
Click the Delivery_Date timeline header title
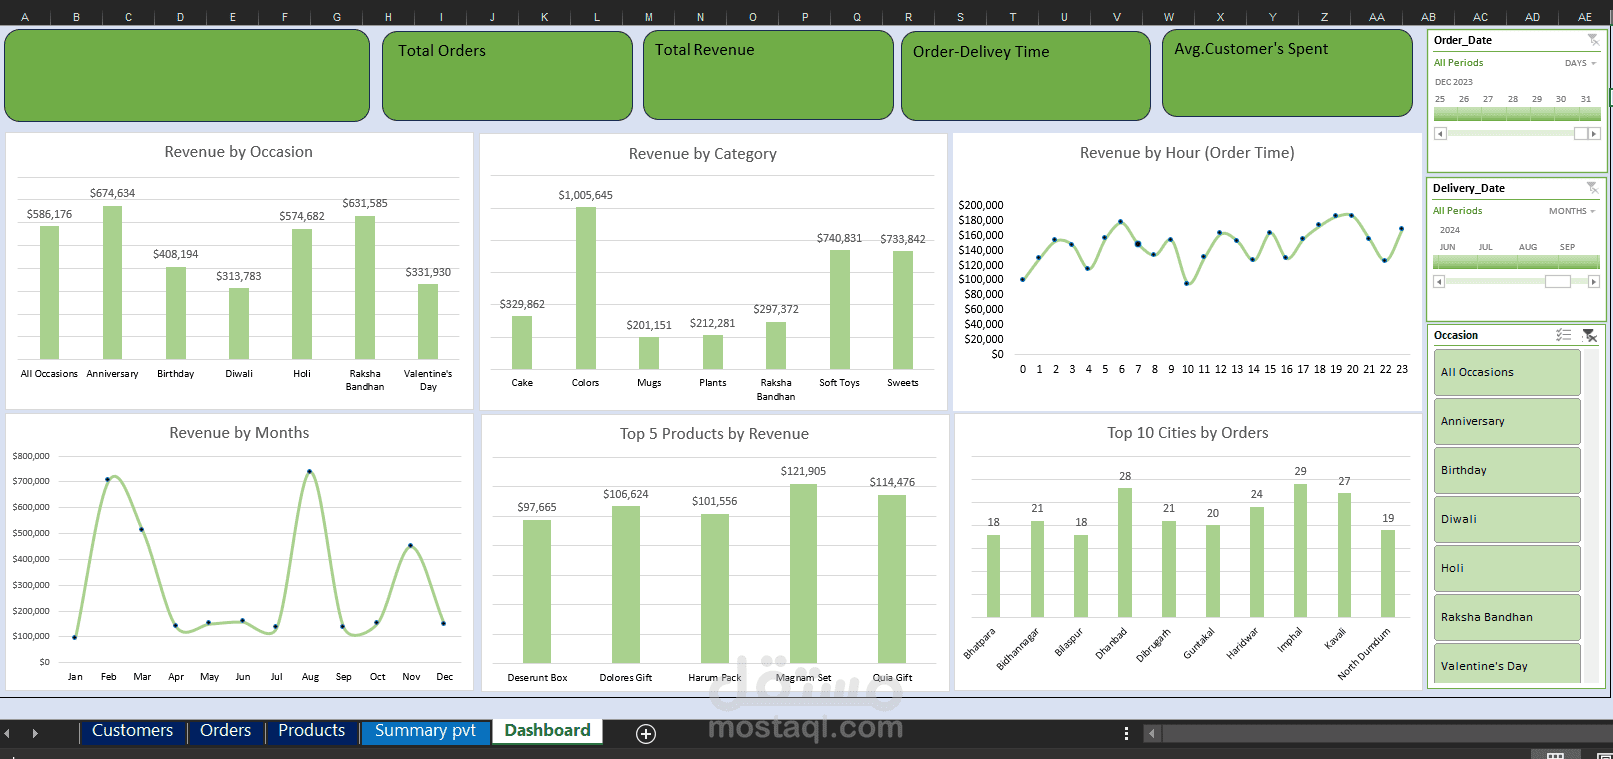pos(1469,188)
